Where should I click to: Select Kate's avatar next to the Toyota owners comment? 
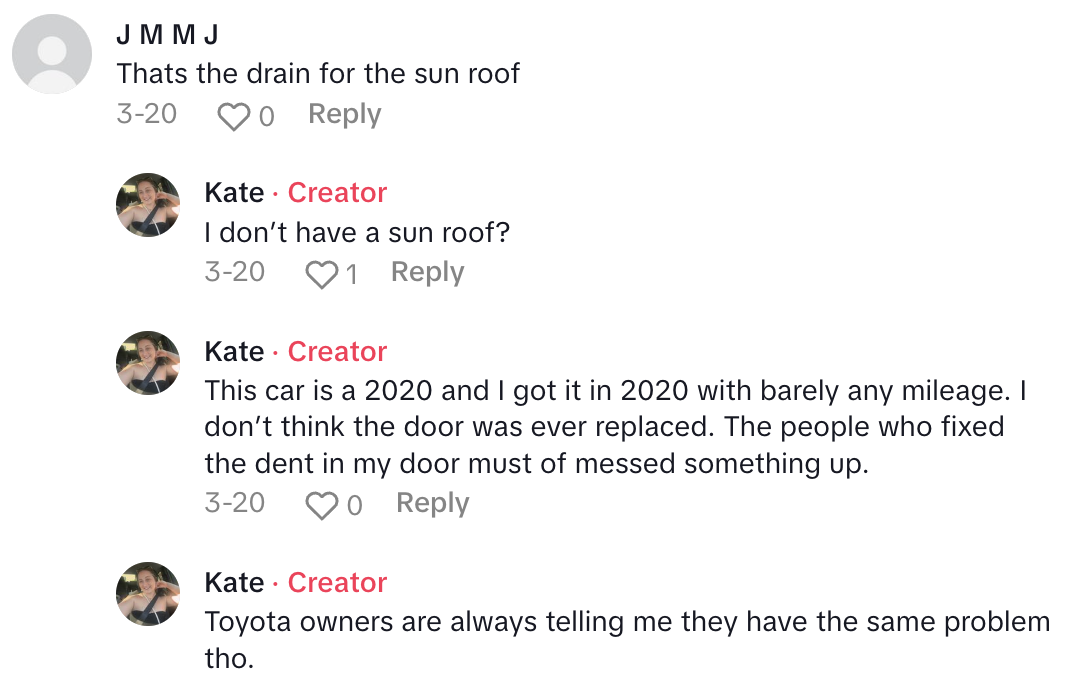[148, 594]
